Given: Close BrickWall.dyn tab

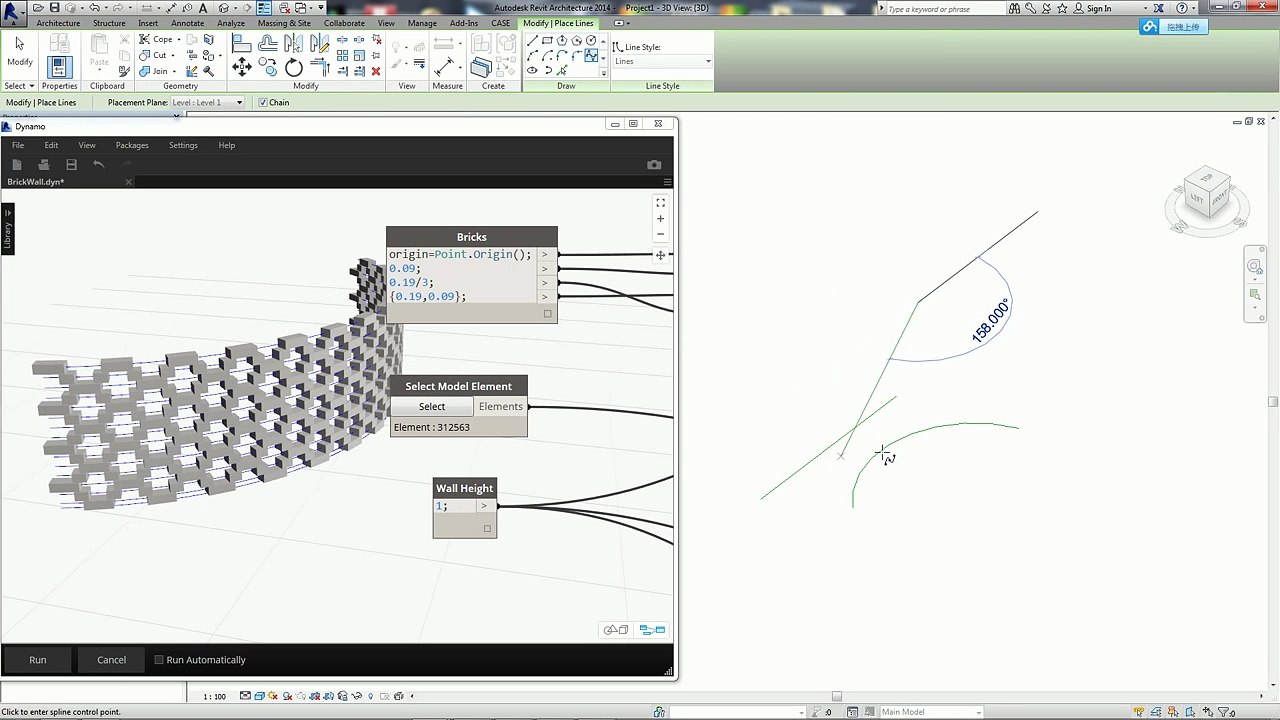Looking at the screenshot, I should click(x=128, y=182).
